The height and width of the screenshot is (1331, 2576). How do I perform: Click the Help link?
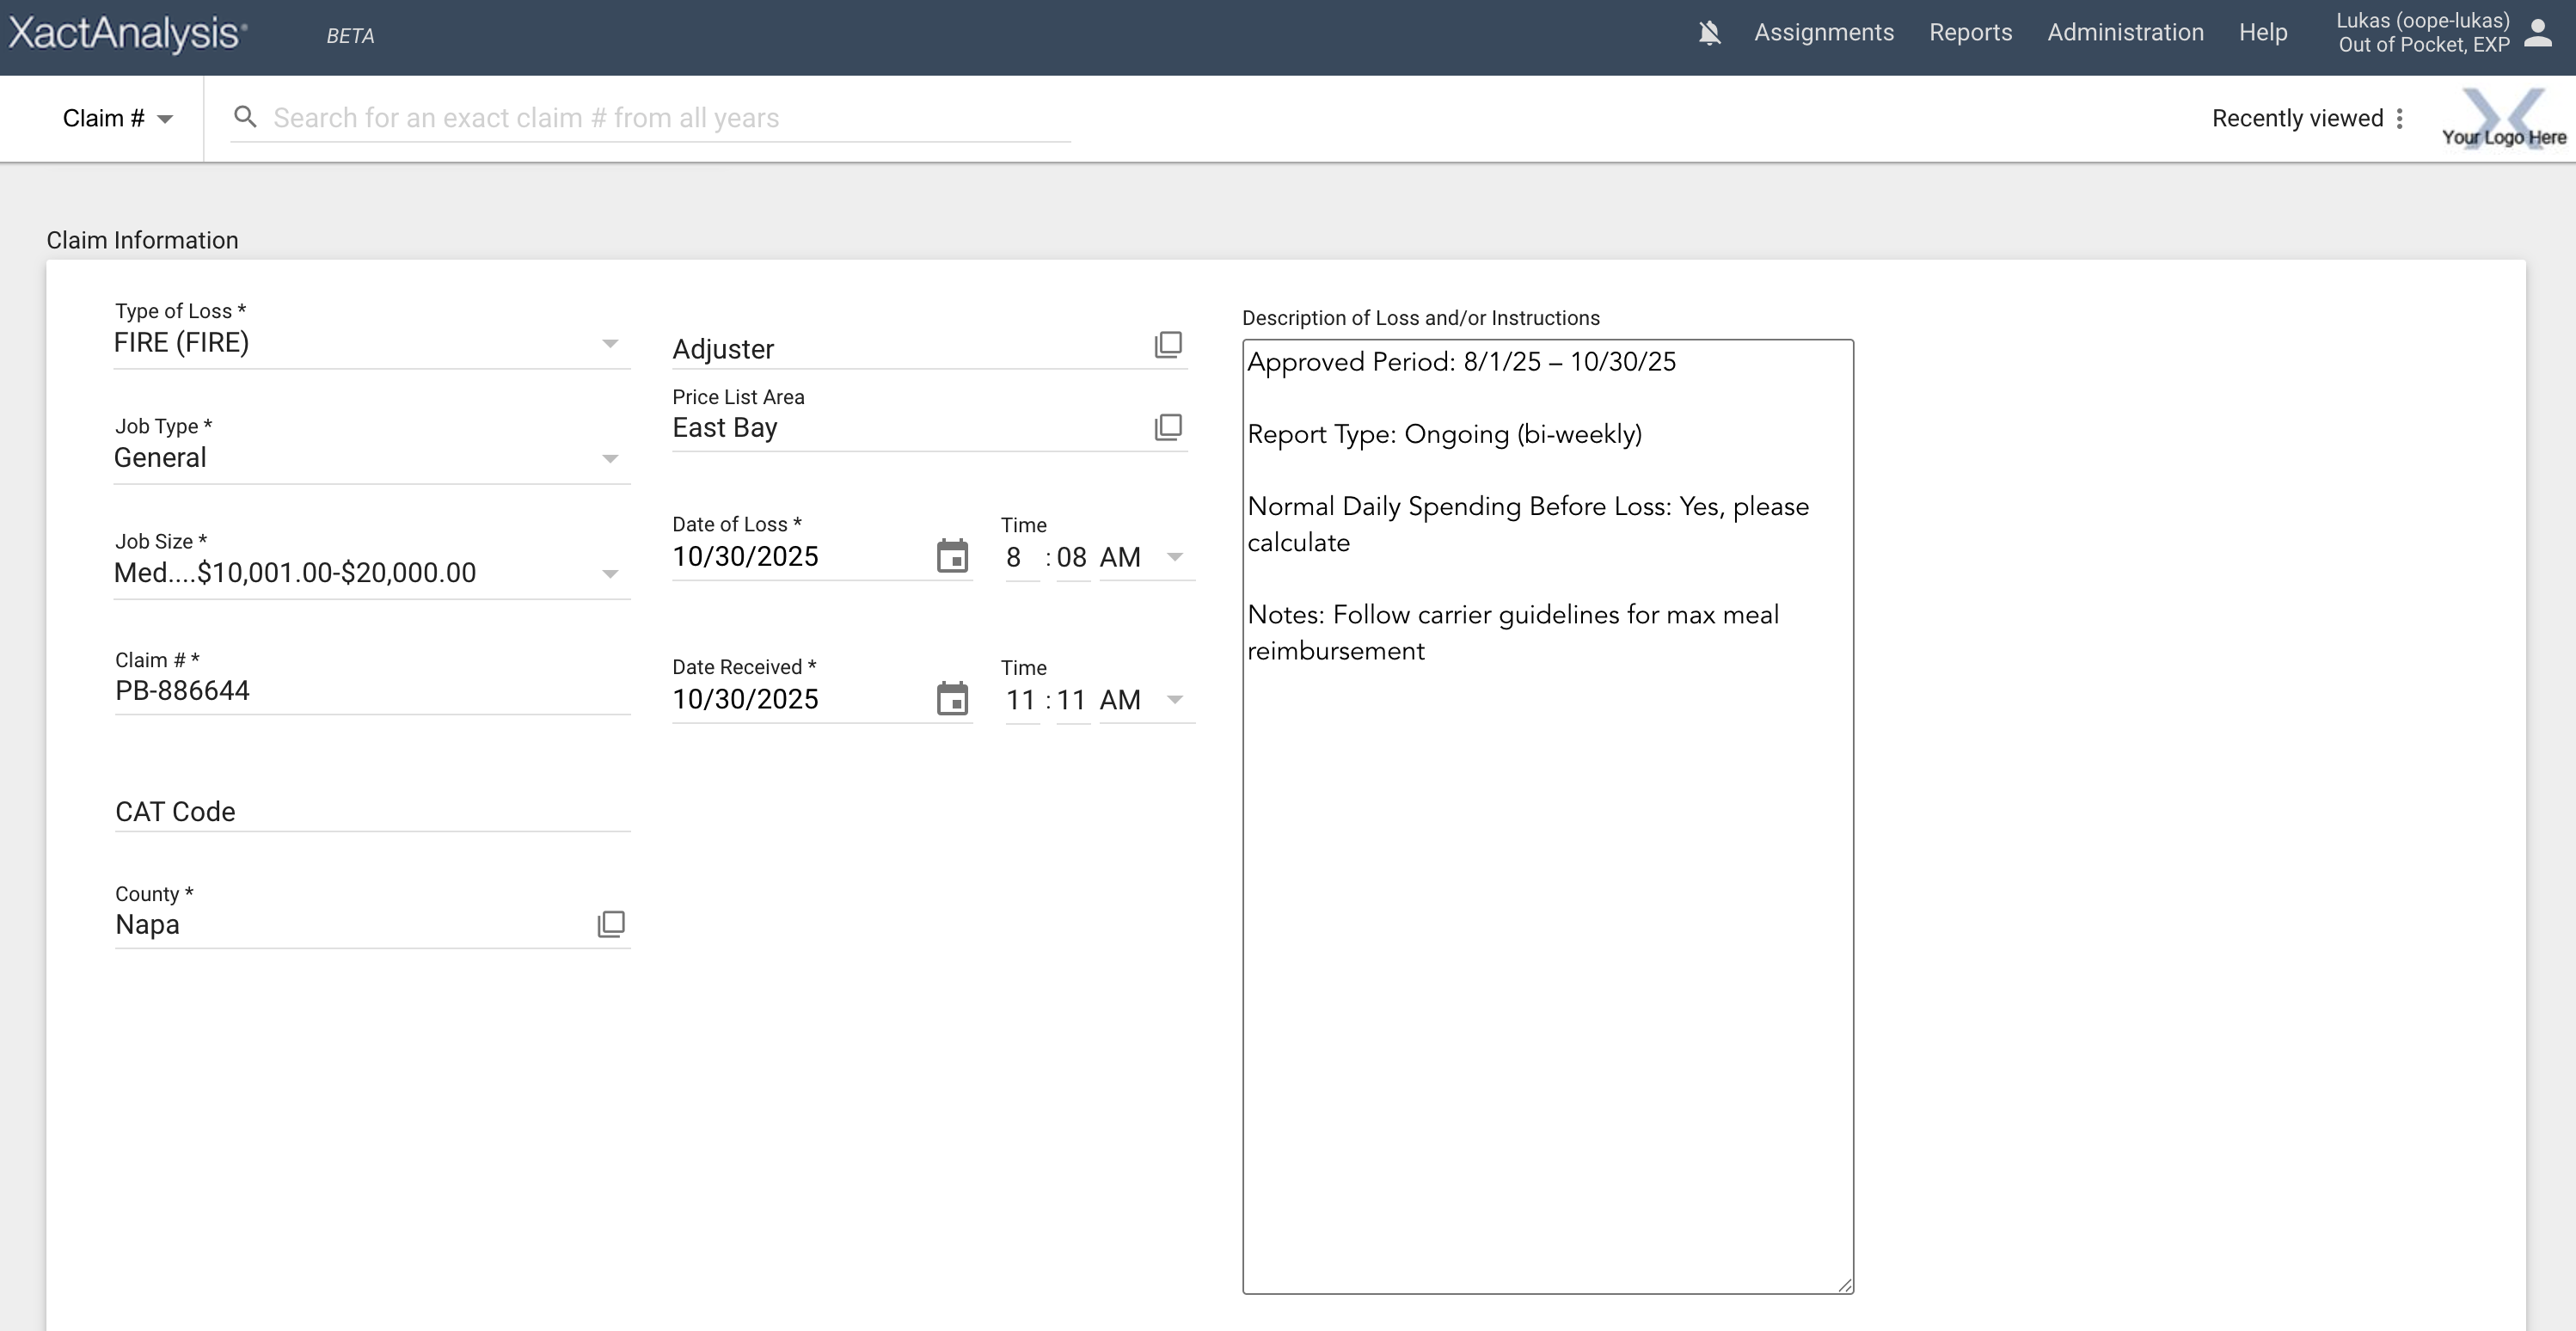tap(2263, 32)
